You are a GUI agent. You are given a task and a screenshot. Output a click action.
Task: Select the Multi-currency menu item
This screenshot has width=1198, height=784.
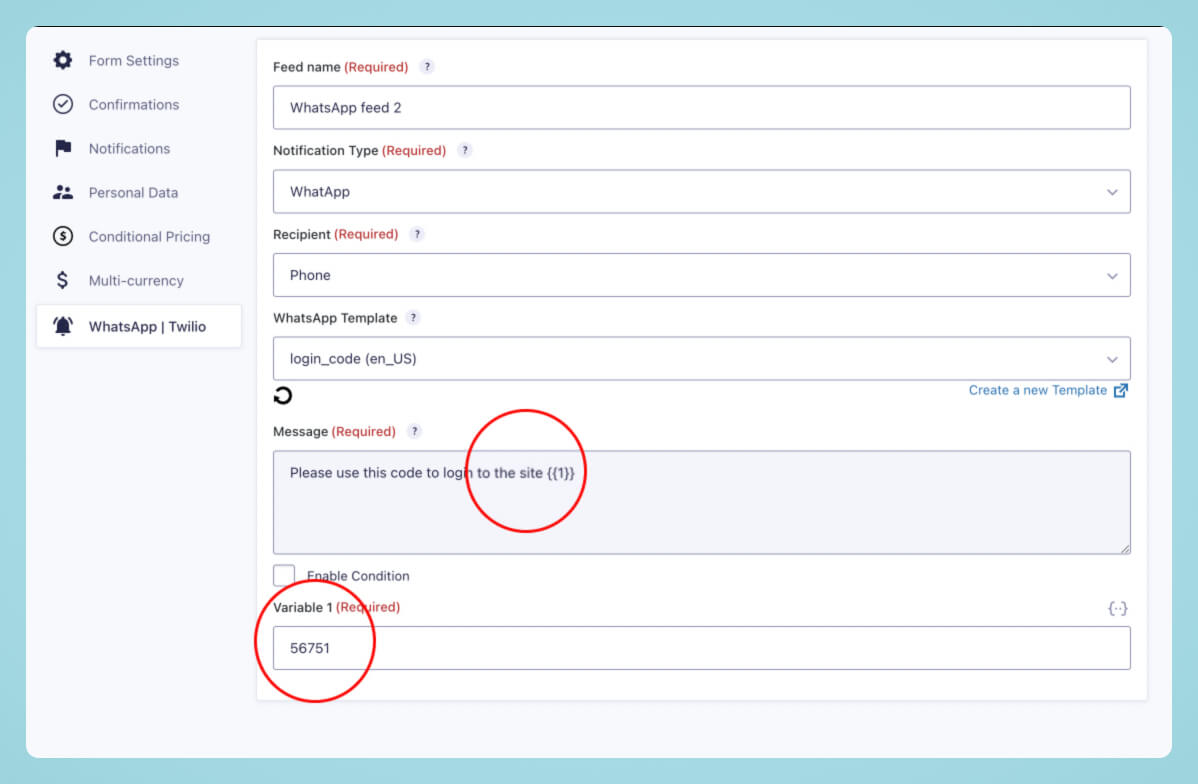pos(136,280)
